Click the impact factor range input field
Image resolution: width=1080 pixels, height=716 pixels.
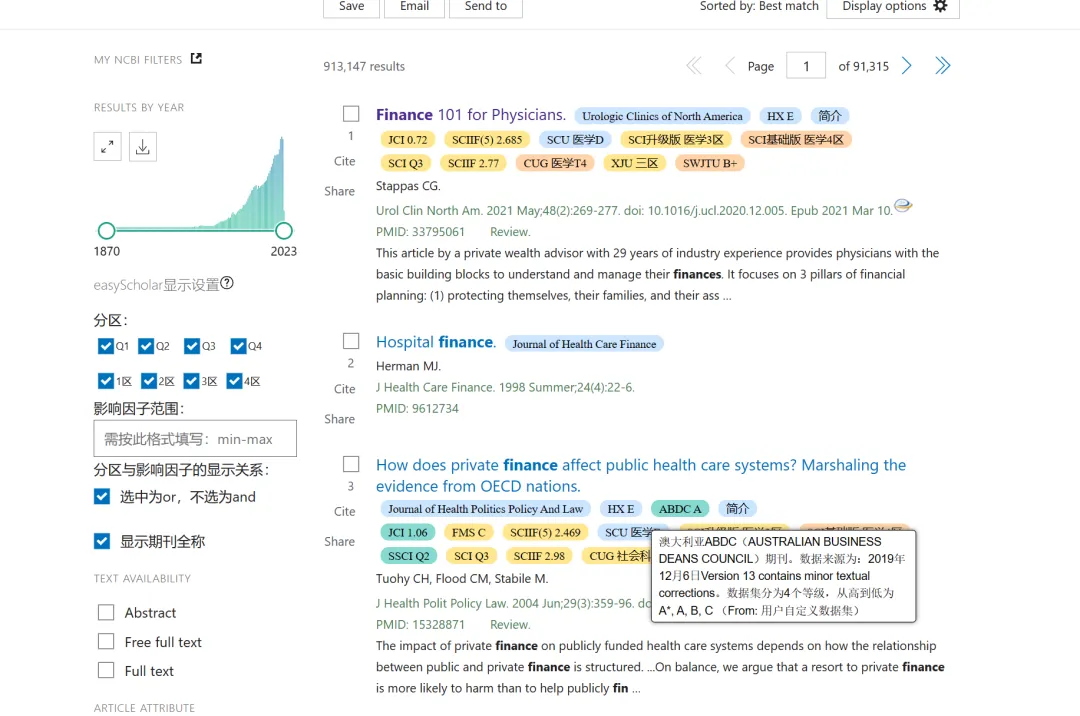[x=195, y=439]
